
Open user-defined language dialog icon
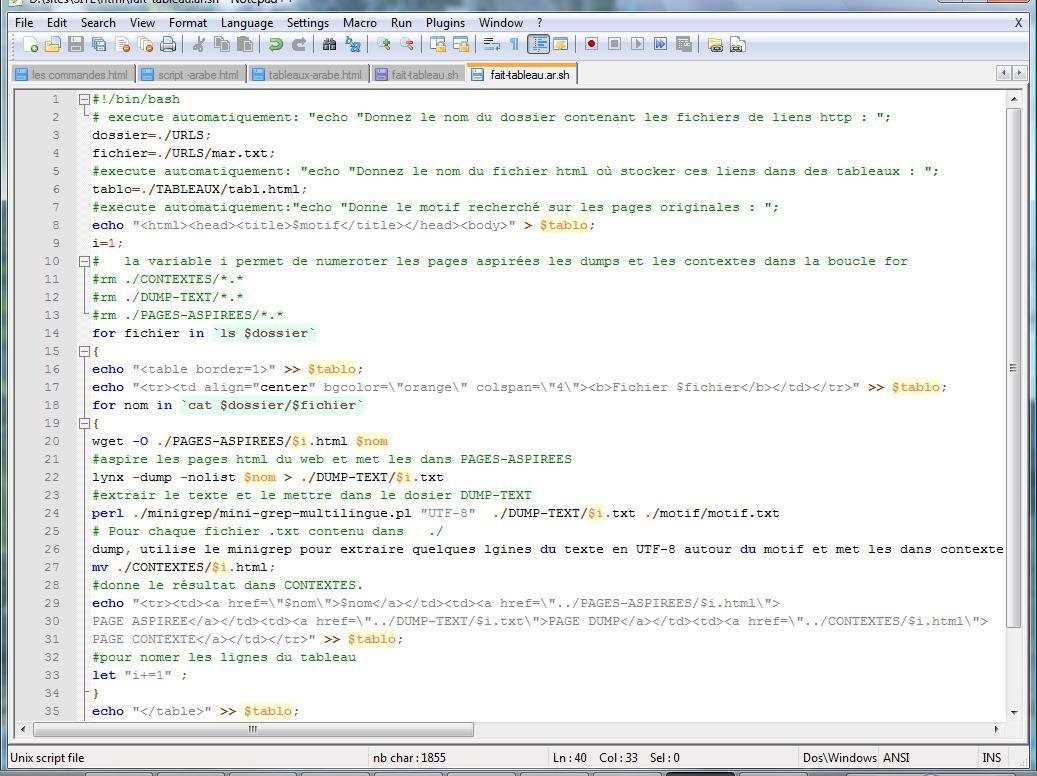pos(561,45)
